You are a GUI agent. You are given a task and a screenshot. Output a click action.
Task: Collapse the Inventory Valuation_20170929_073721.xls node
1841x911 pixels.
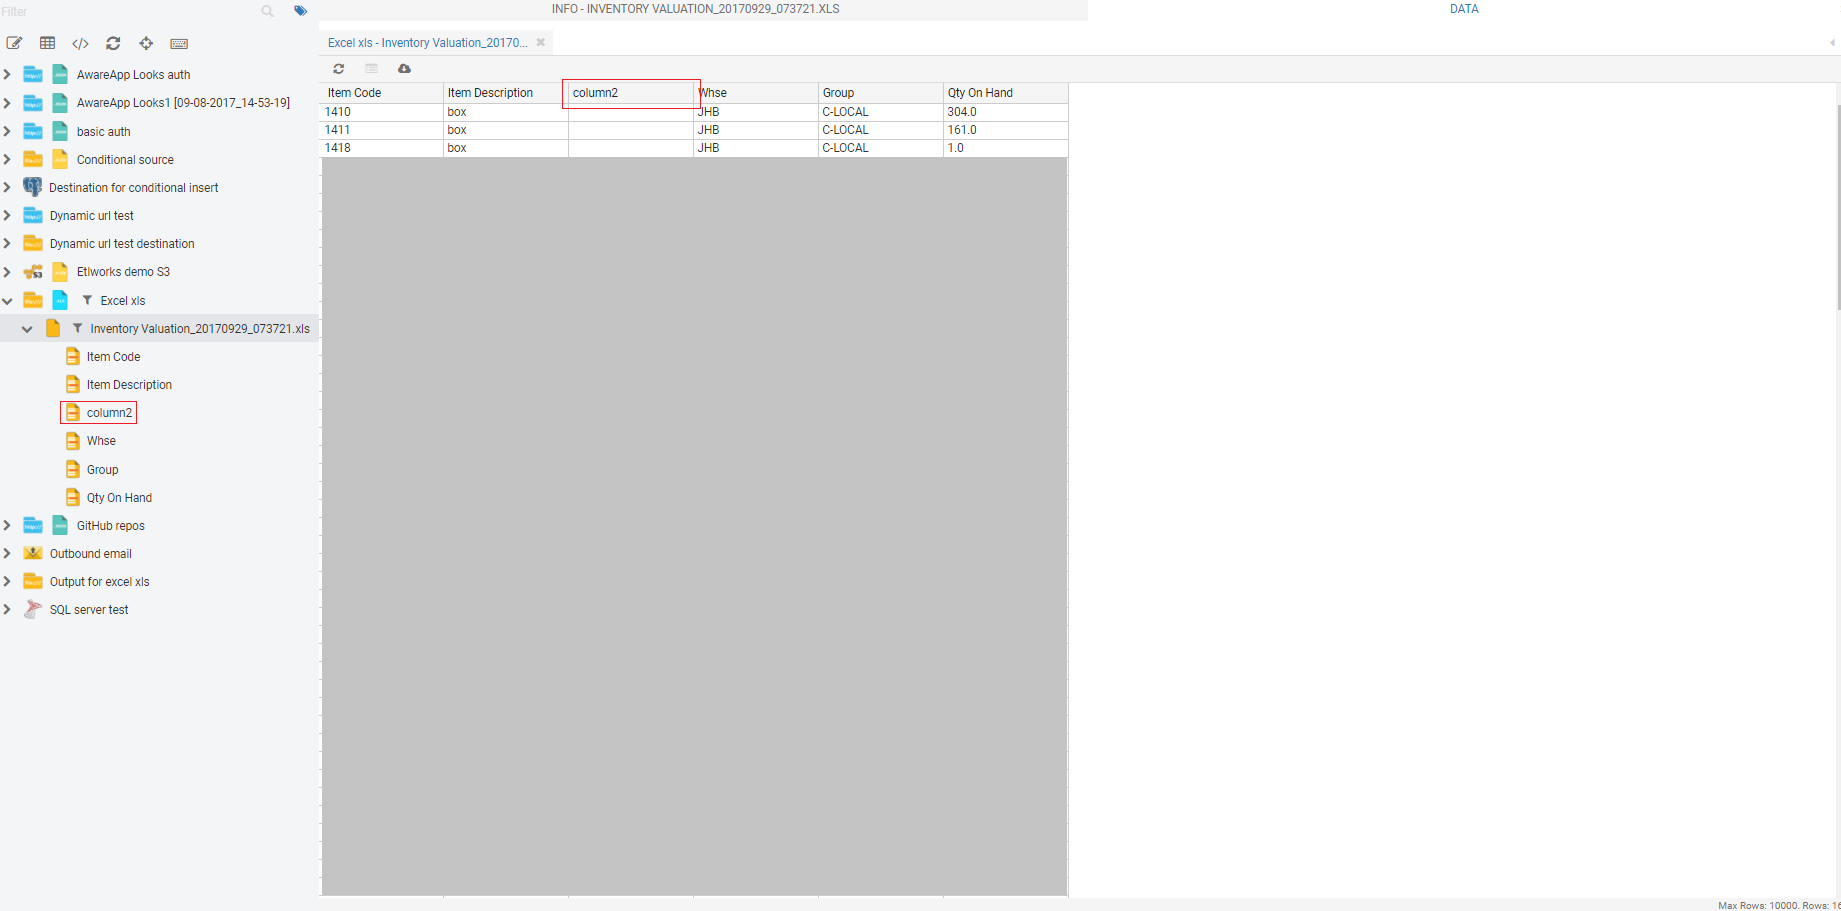coord(27,329)
